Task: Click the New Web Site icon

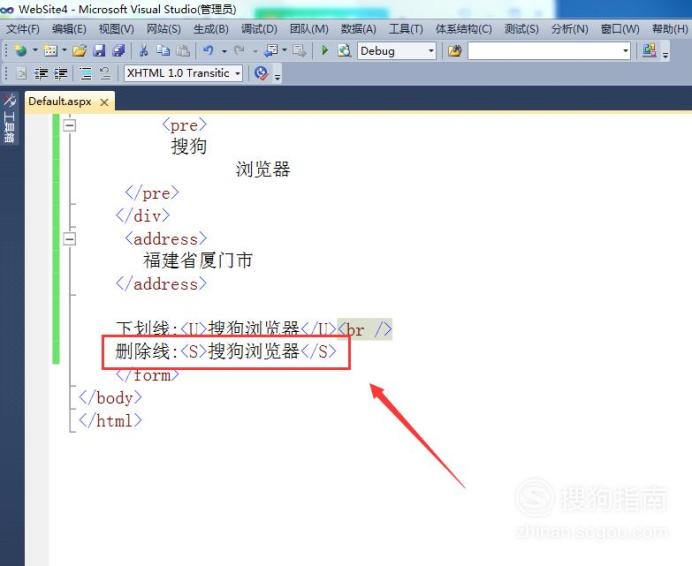Action: tap(20, 51)
